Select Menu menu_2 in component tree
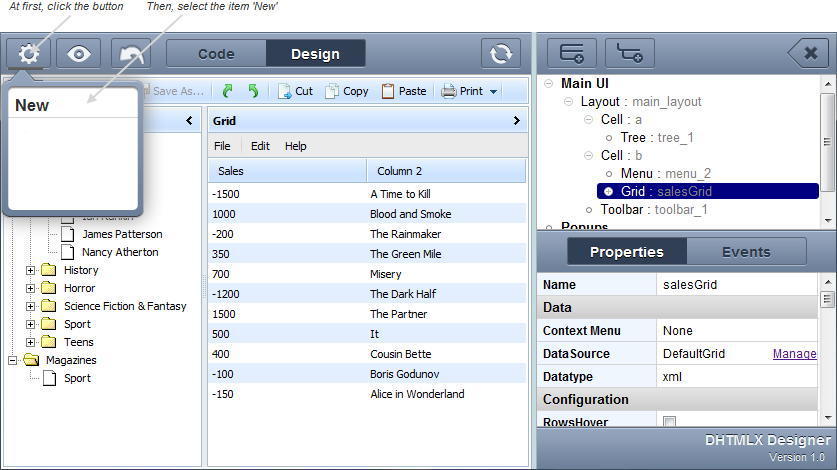837x470 pixels. tap(665, 174)
